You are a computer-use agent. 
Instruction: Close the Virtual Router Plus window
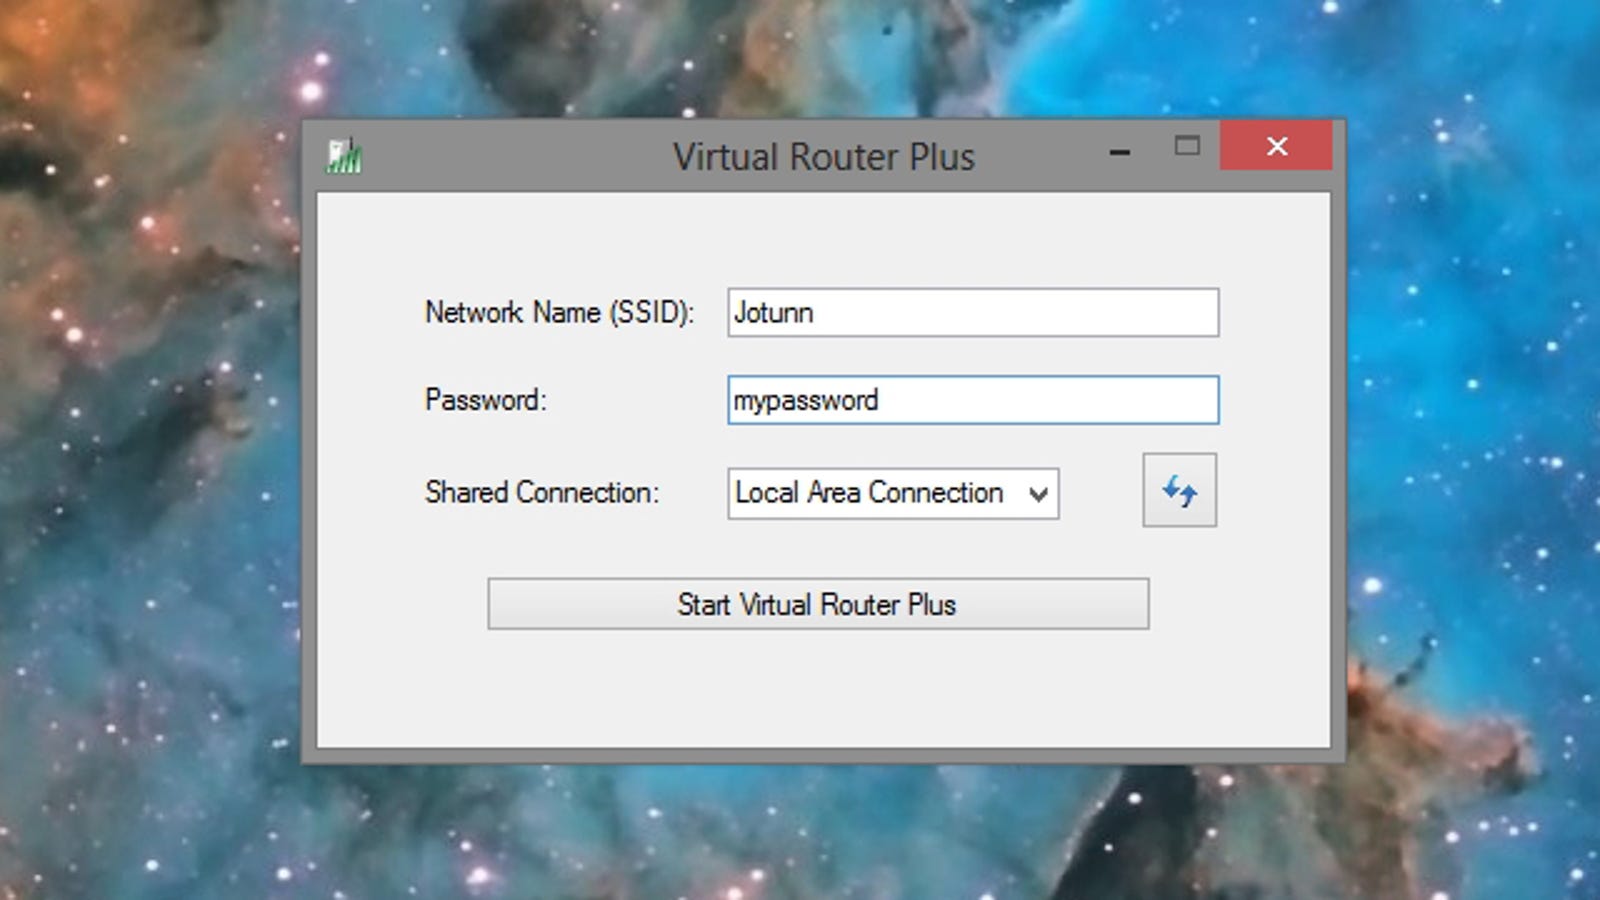1276,146
